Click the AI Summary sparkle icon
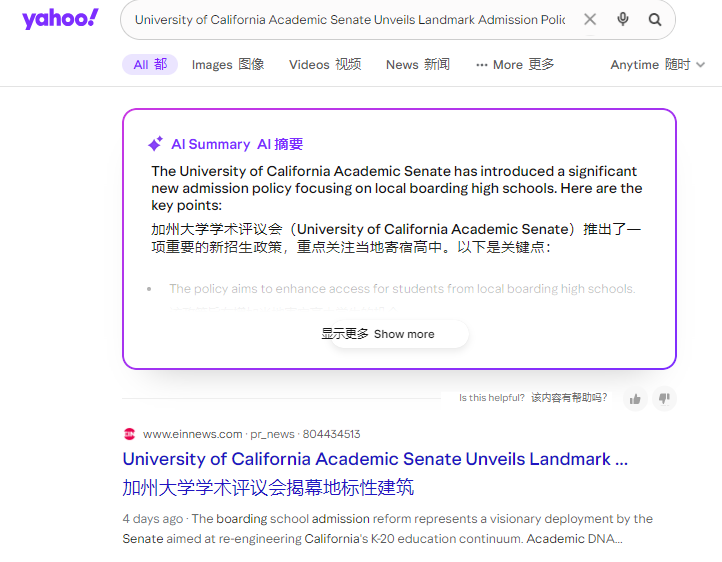The width and height of the screenshot is (722, 562). (x=156, y=144)
